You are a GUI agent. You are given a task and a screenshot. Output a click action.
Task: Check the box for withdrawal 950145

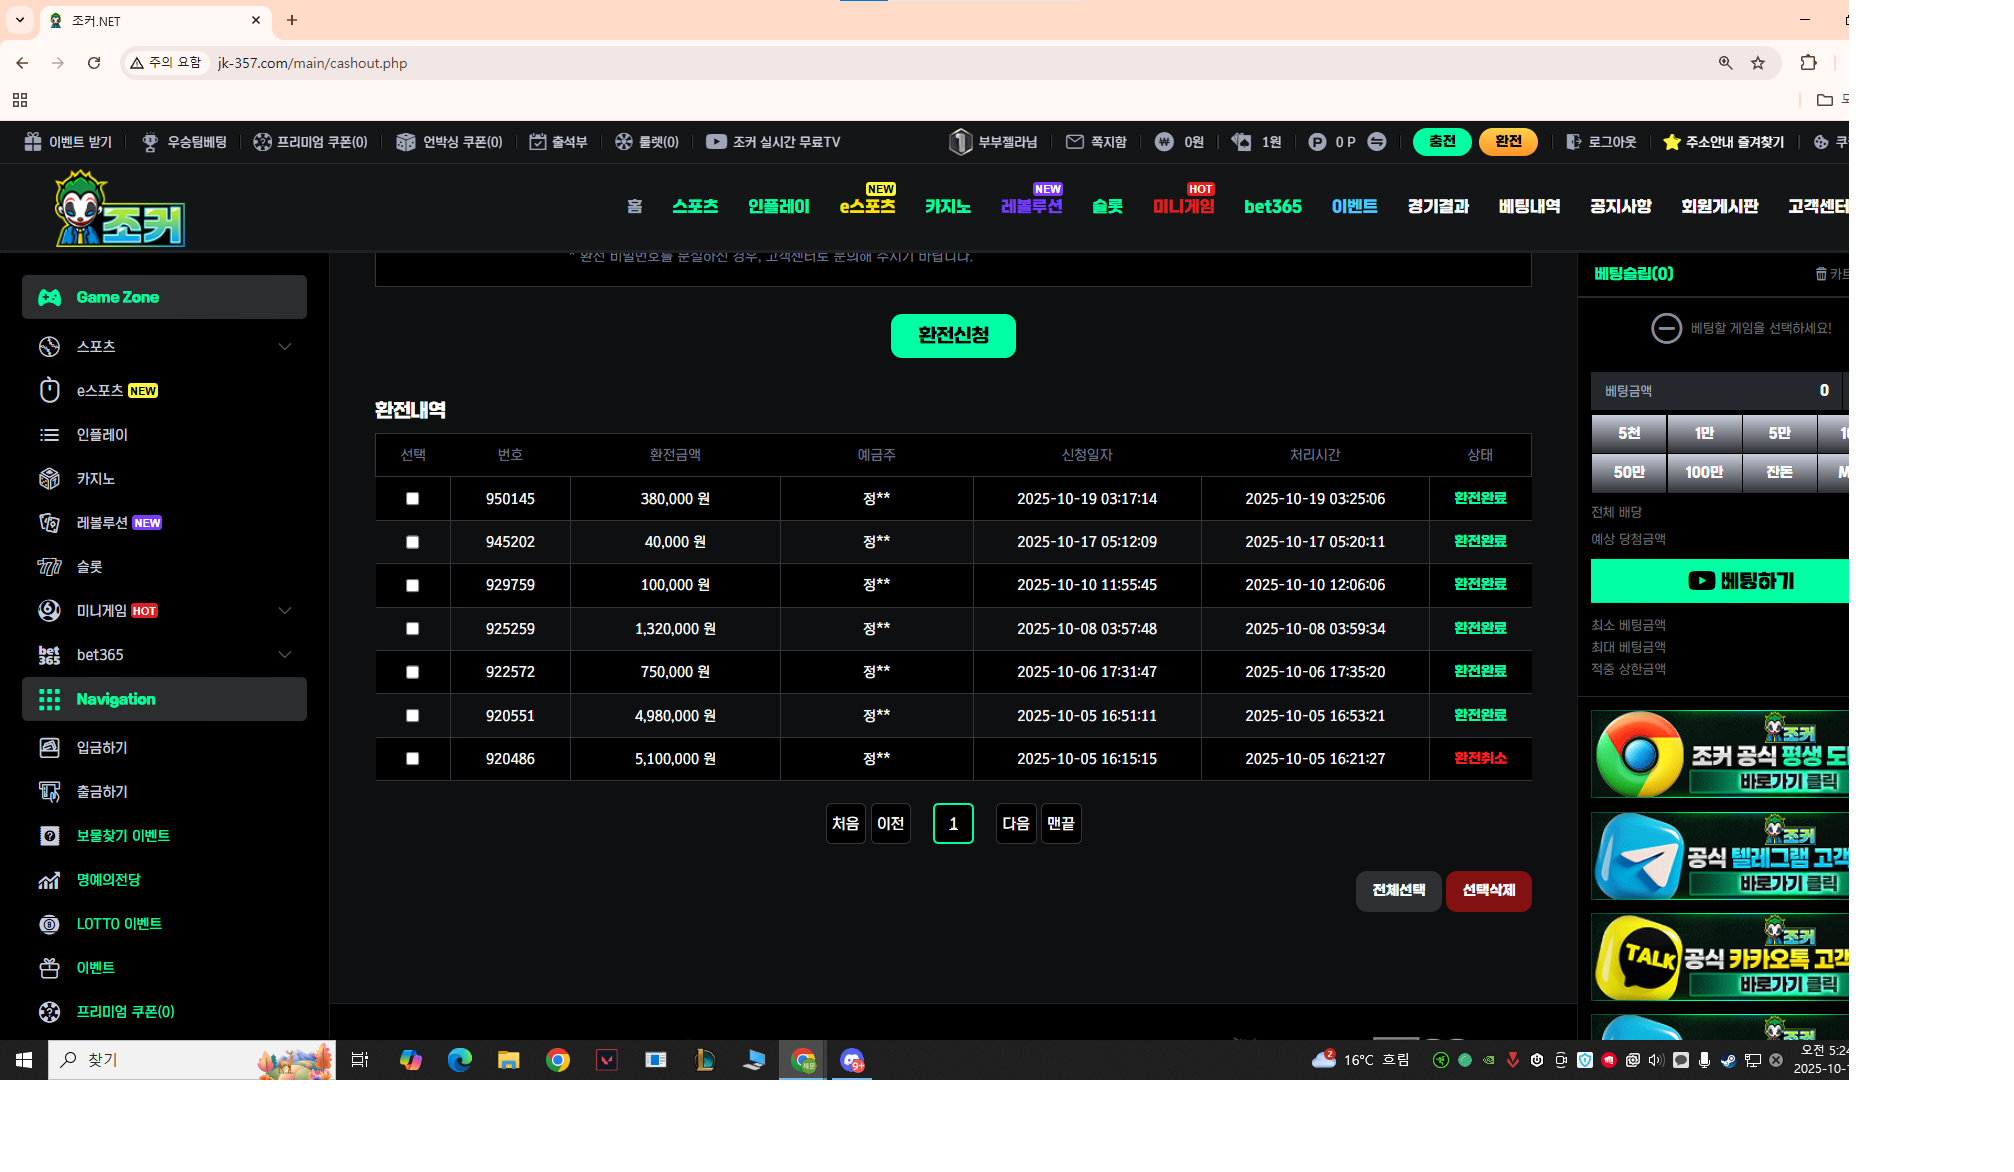(x=412, y=499)
